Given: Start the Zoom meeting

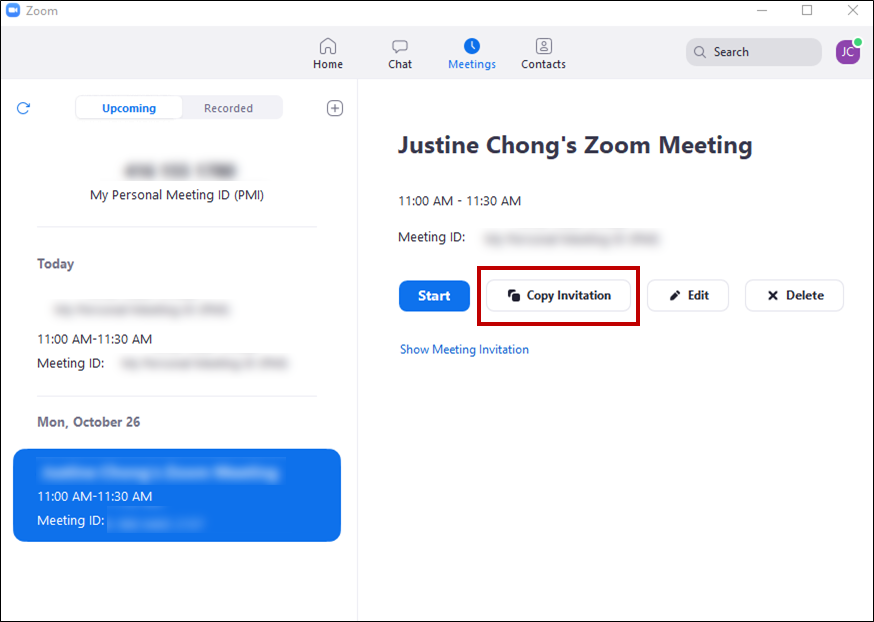Looking at the screenshot, I should coord(434,296).
